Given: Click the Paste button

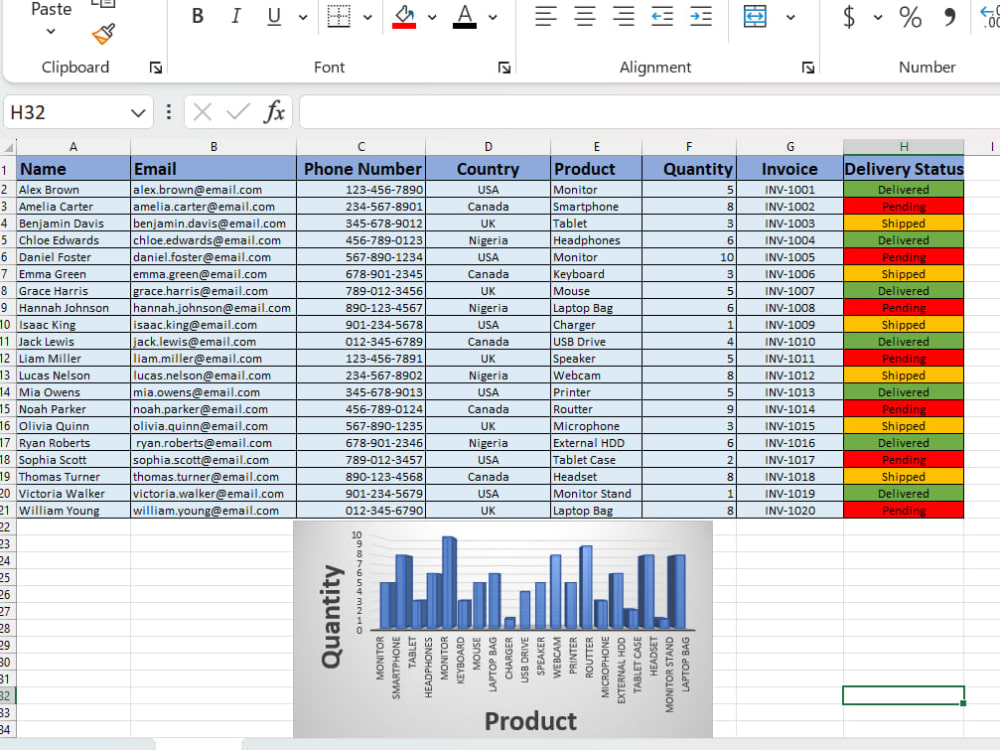Looking at the screenshot, I should pos(51,10).
